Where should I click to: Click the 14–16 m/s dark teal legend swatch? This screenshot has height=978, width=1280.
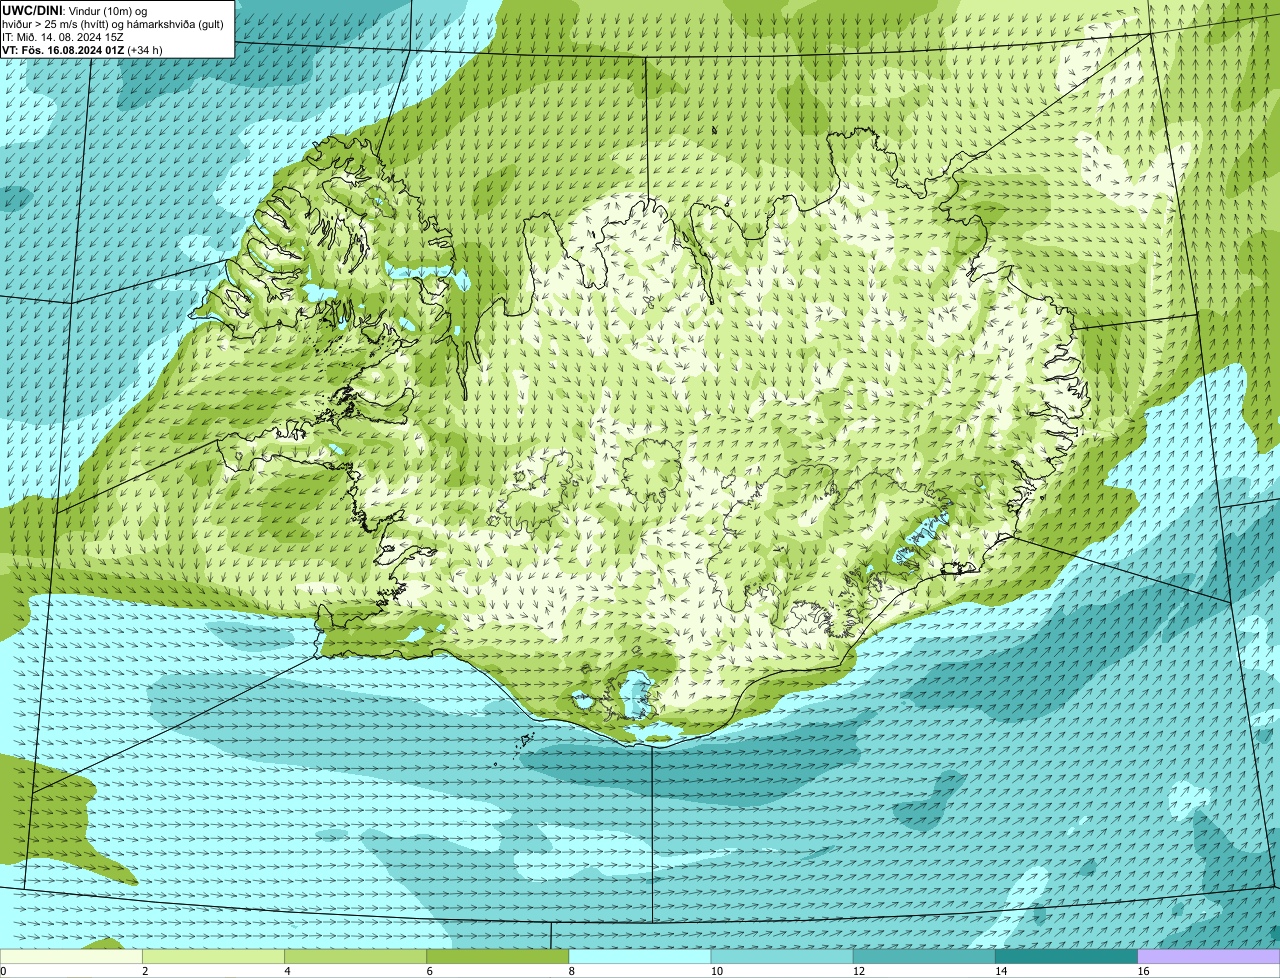(1067, 956)
